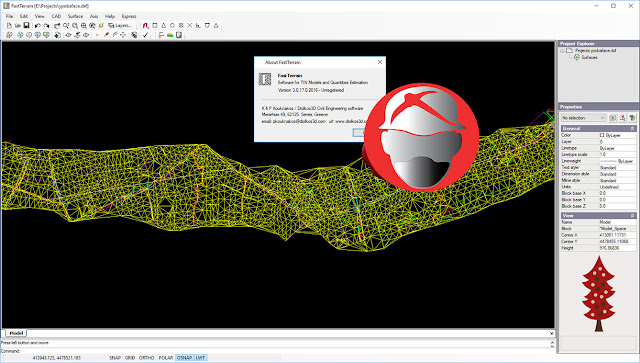Image resolution: width=640 pixels, height=363 pixels.
Task: Click the Open file folder icon
Action: [18, 25]
